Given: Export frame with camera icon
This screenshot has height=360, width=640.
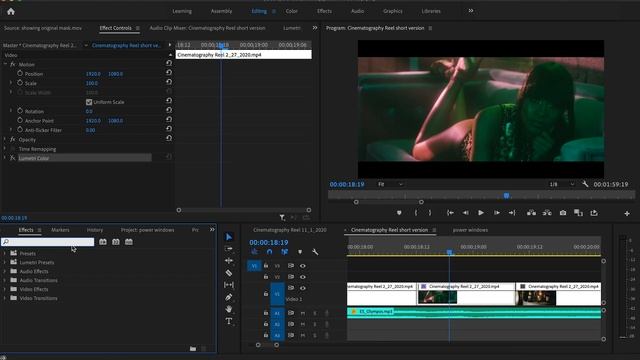Looking at the screenshot, I should (x=563, y=213).
